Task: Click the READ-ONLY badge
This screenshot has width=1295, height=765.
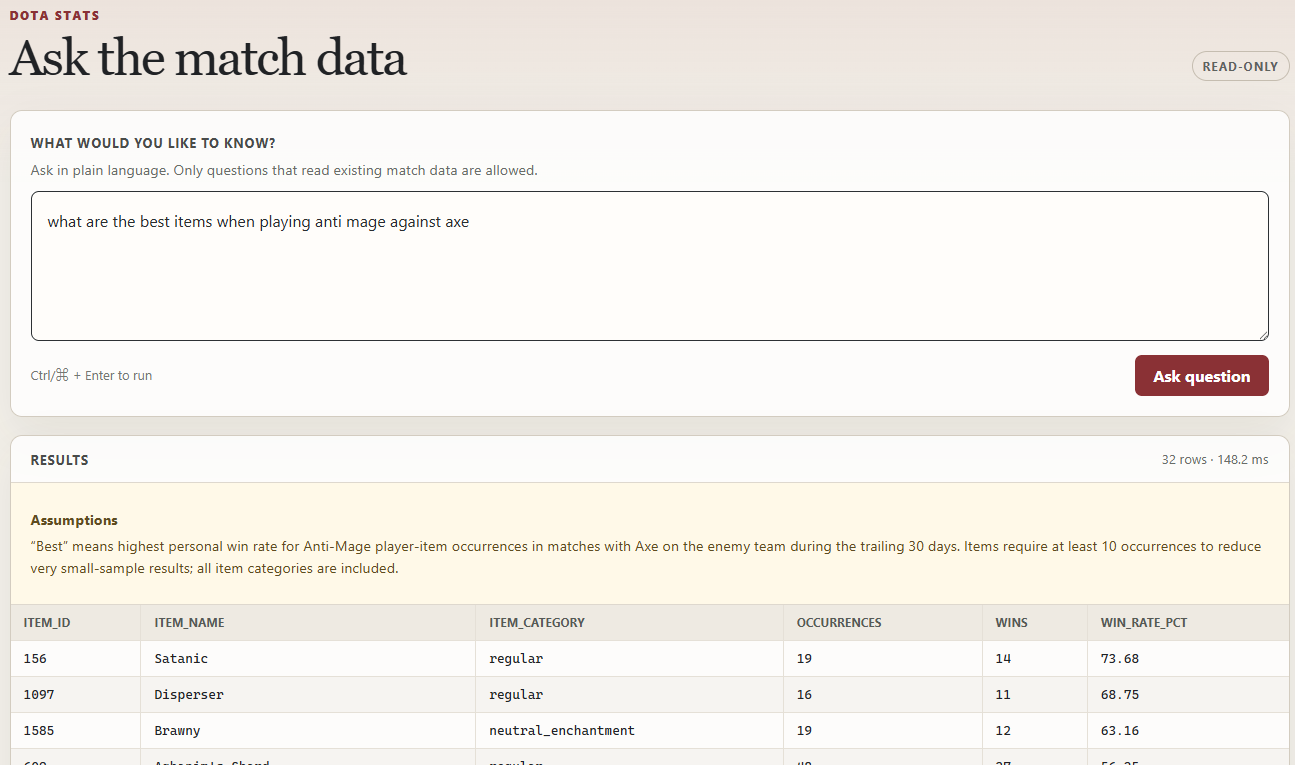Action: coord(1240,67)
